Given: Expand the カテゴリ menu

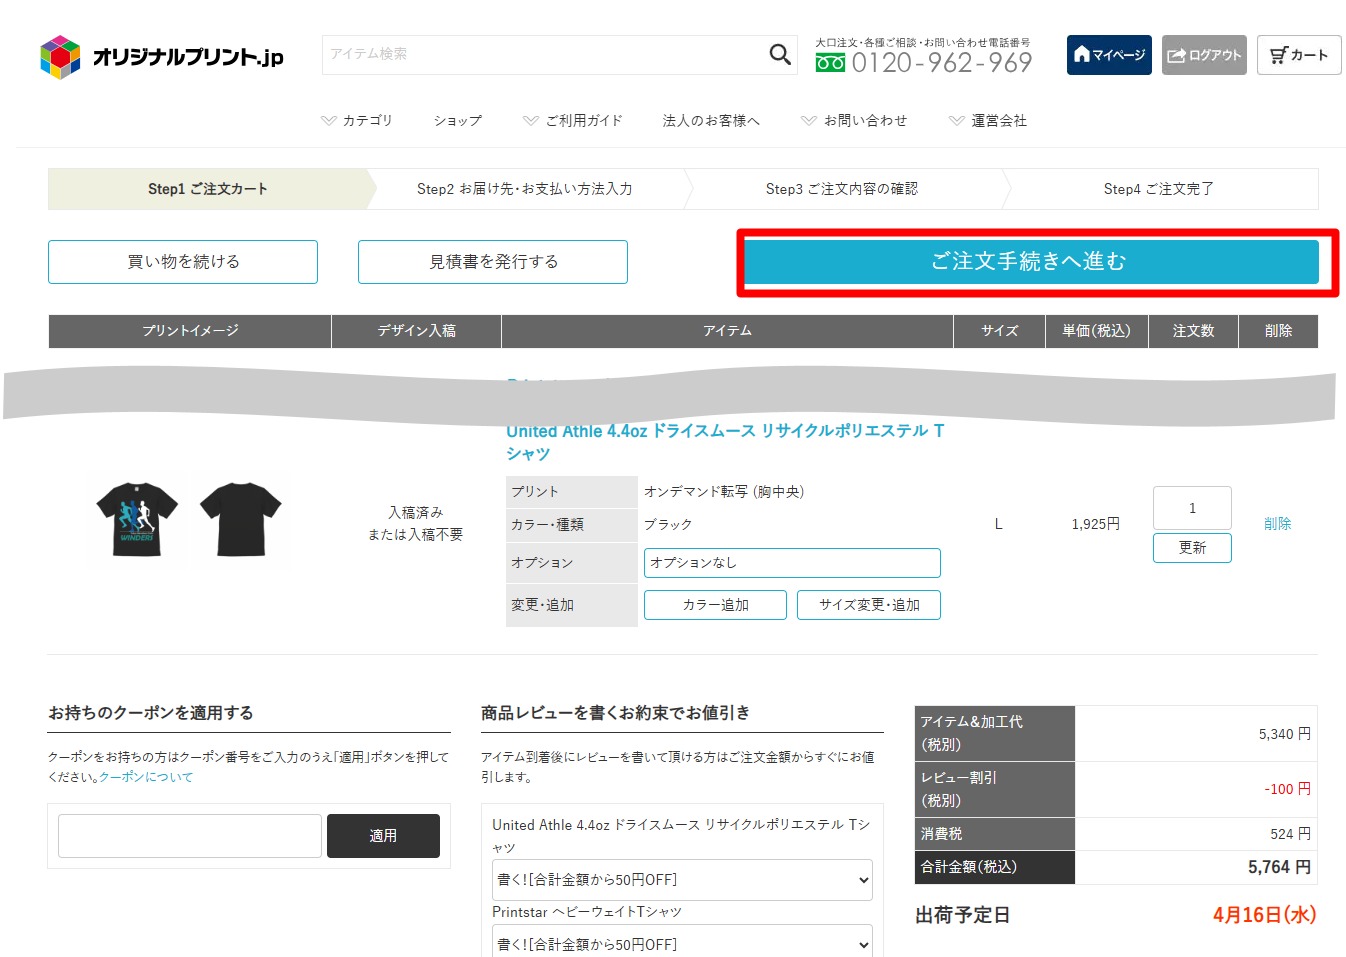Looking at the screenshot, I should tap(357, 120).
